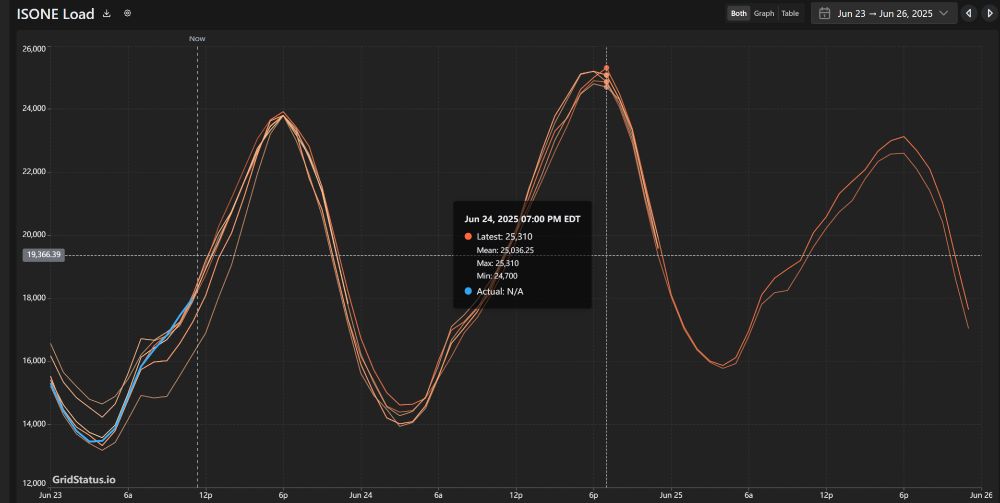Click the Jun 24 x-axis label

(361, 495)
